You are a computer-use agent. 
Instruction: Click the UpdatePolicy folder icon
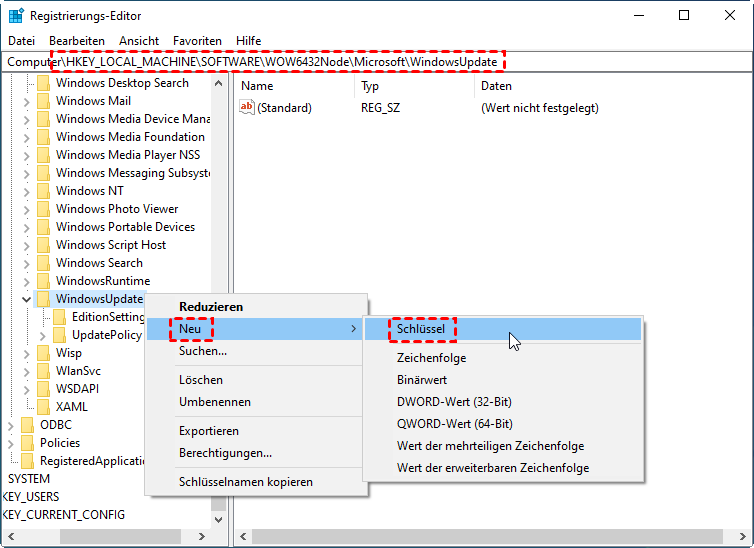tap(60, 335)
